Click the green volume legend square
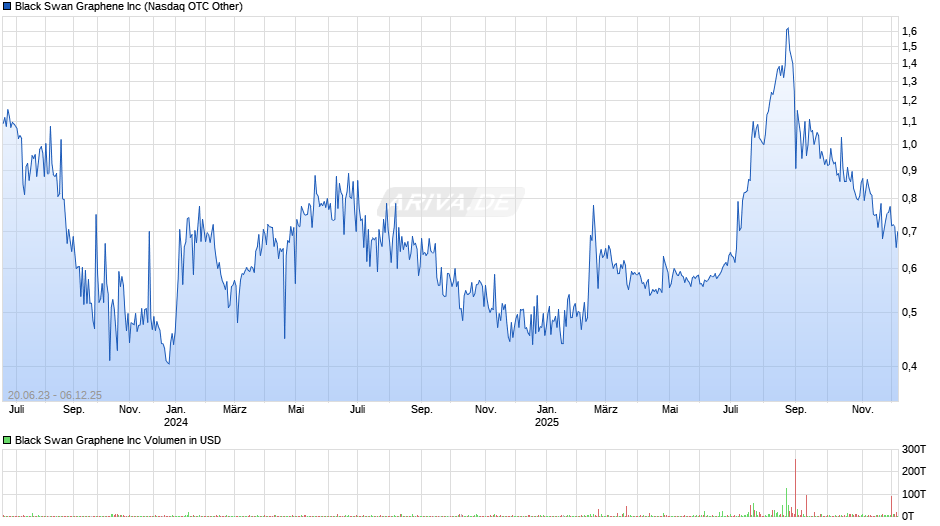The height and width of the screenshot is (526, 940). pyautogui.click(x=7, y=440)
